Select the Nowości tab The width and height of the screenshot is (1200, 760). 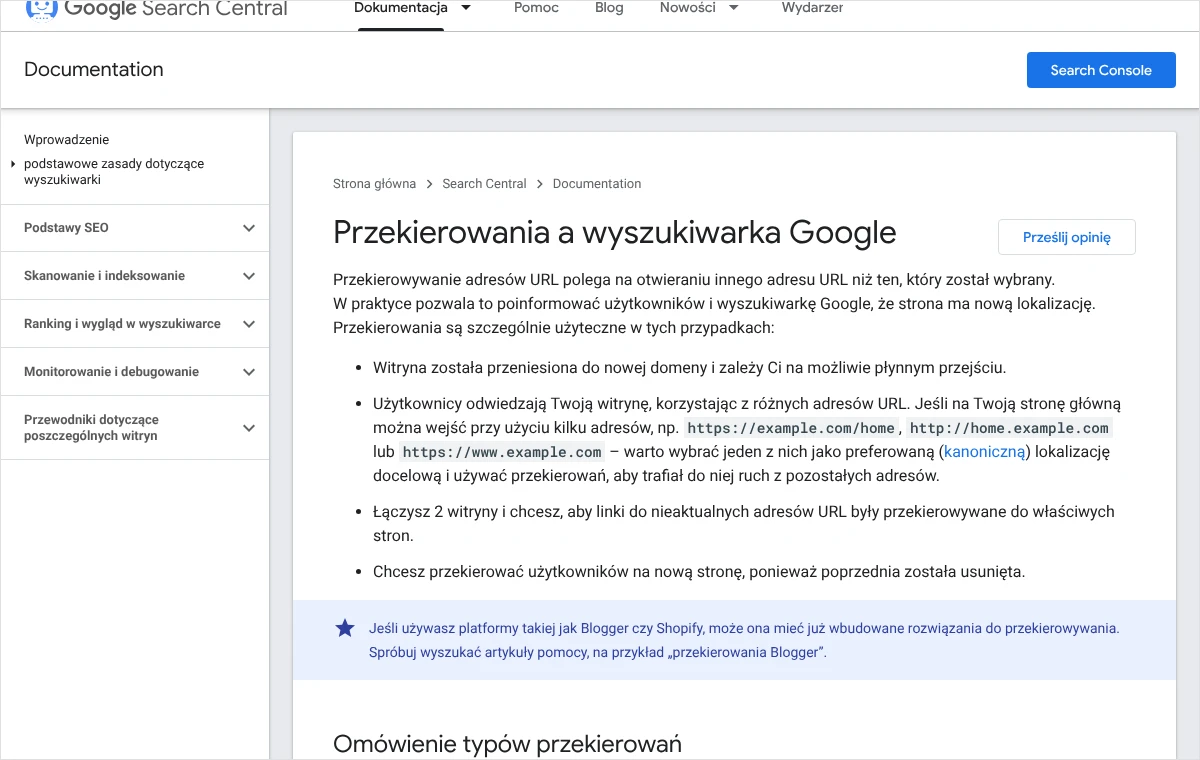[x=687, y=8]
